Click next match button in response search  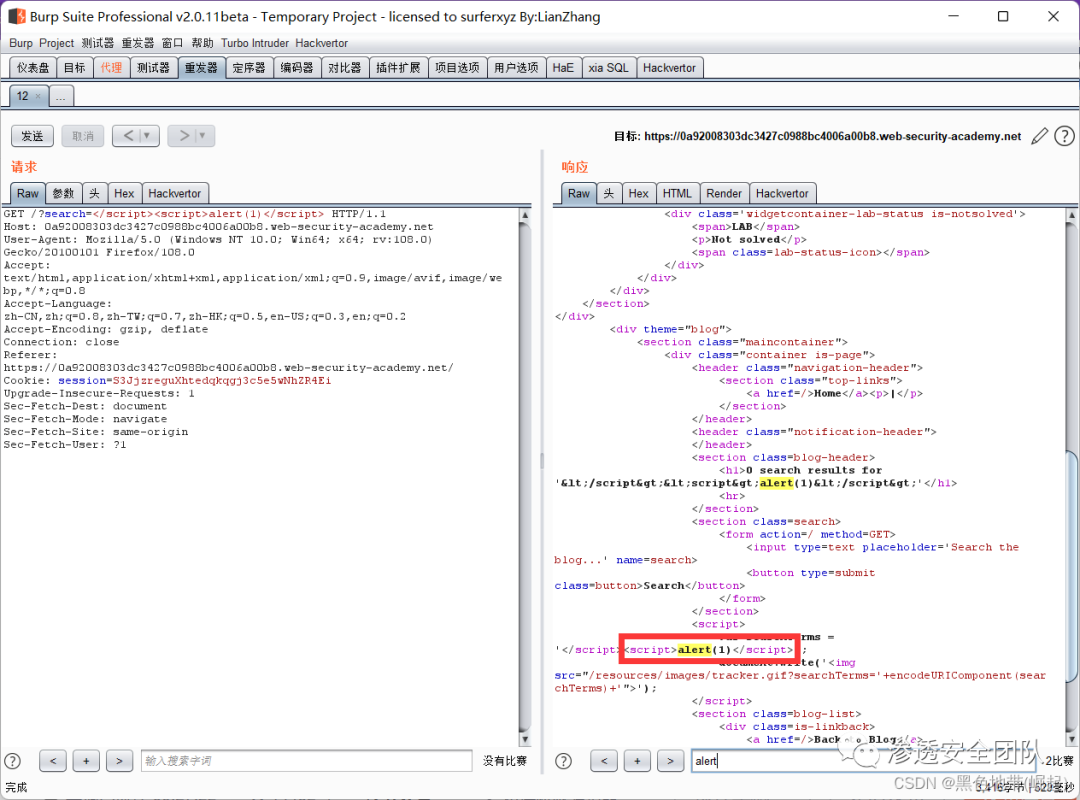[x=670, y=761]
